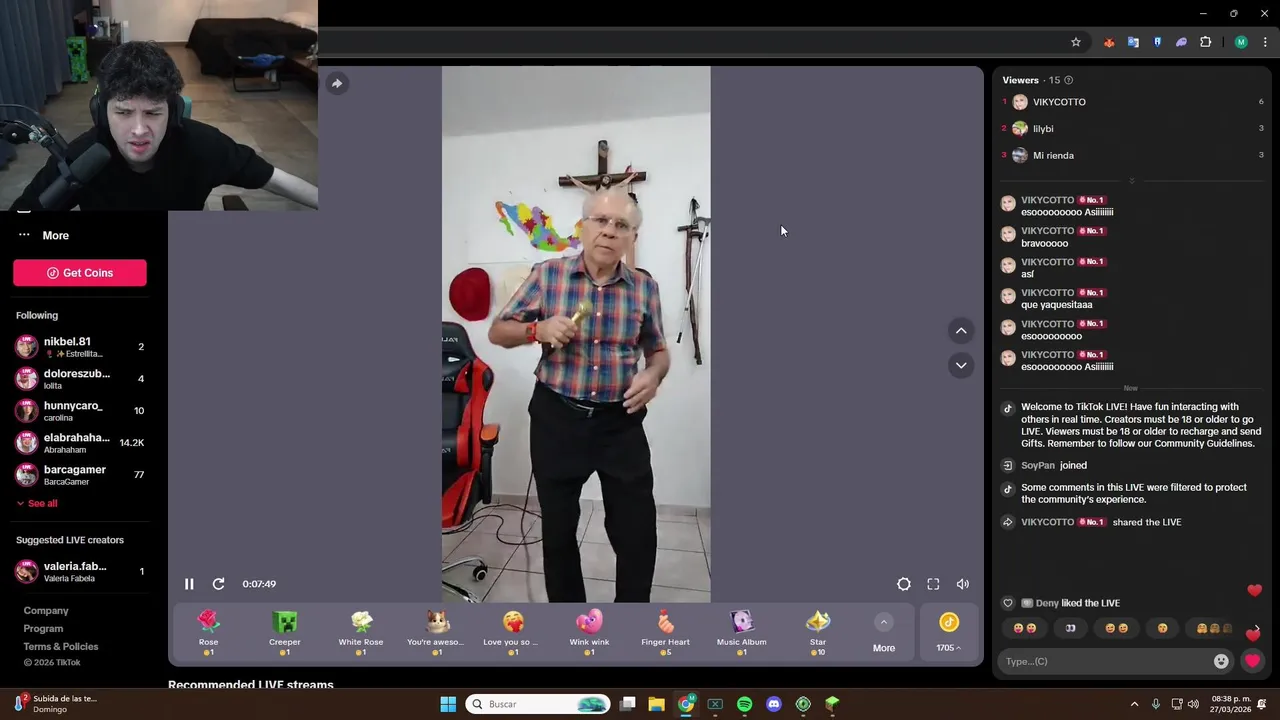Open the Windows Start menu
The height and width of the screenshot is (720, 1280).
coord(448,704)
